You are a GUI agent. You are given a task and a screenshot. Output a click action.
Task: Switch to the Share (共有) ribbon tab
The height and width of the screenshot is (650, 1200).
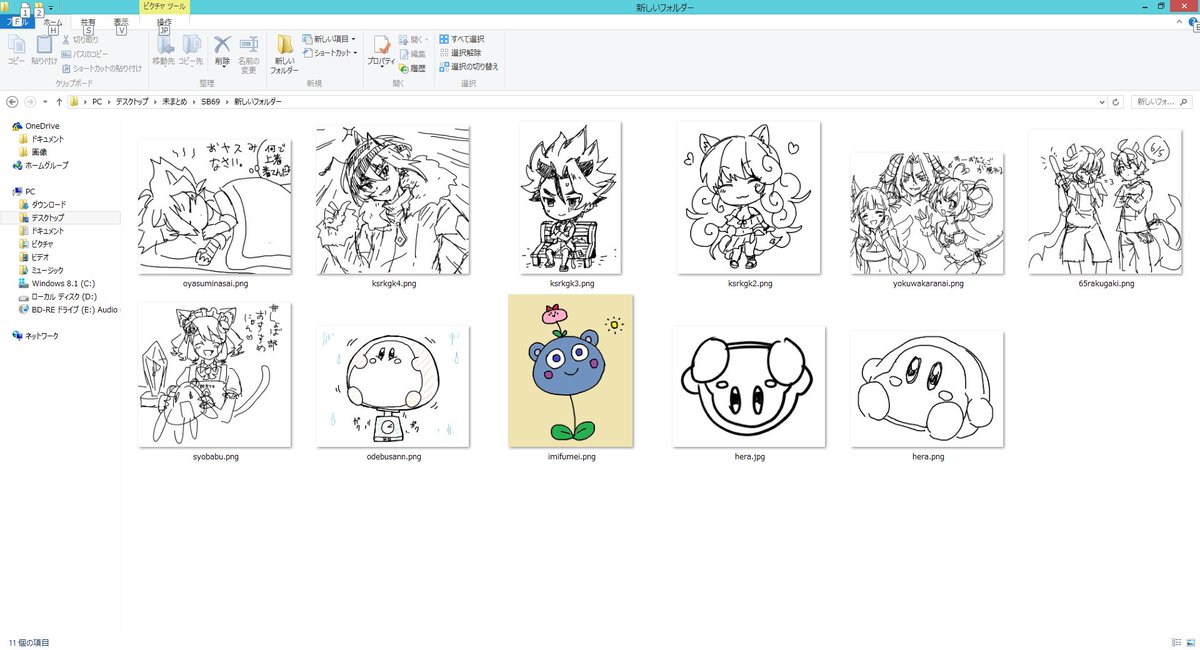pos(89,21)
